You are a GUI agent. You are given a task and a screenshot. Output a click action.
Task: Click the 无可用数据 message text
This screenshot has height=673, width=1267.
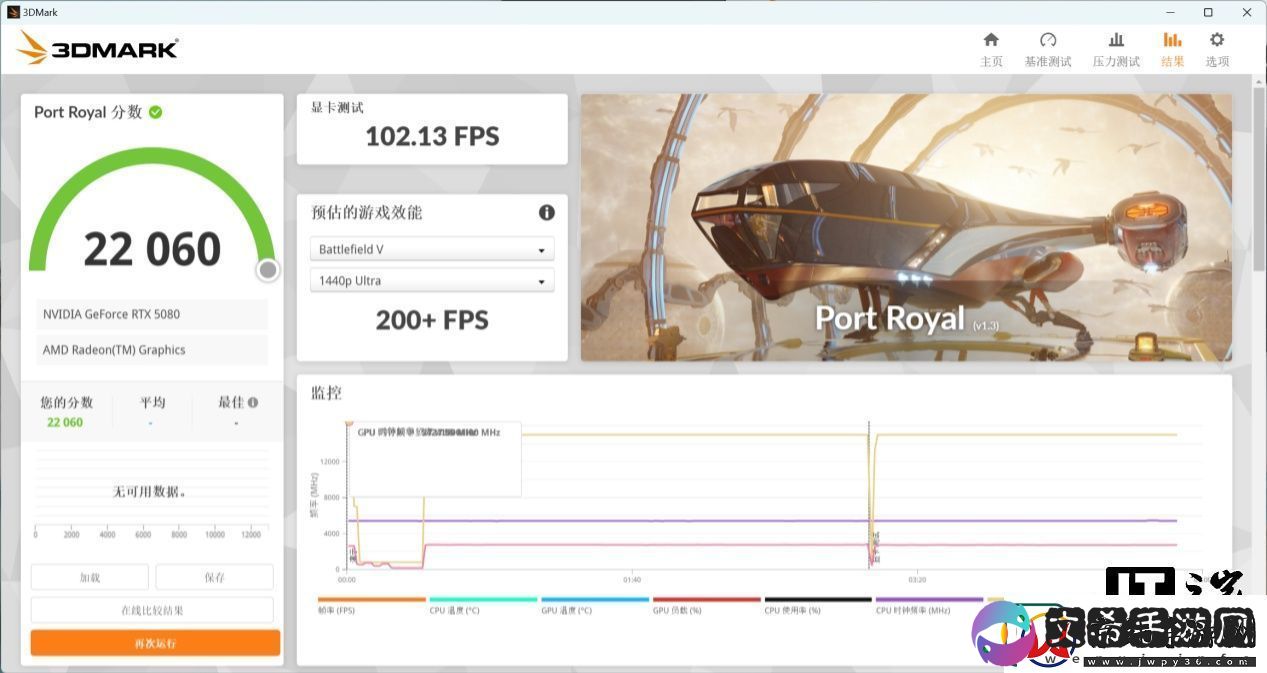pos(150,492)
